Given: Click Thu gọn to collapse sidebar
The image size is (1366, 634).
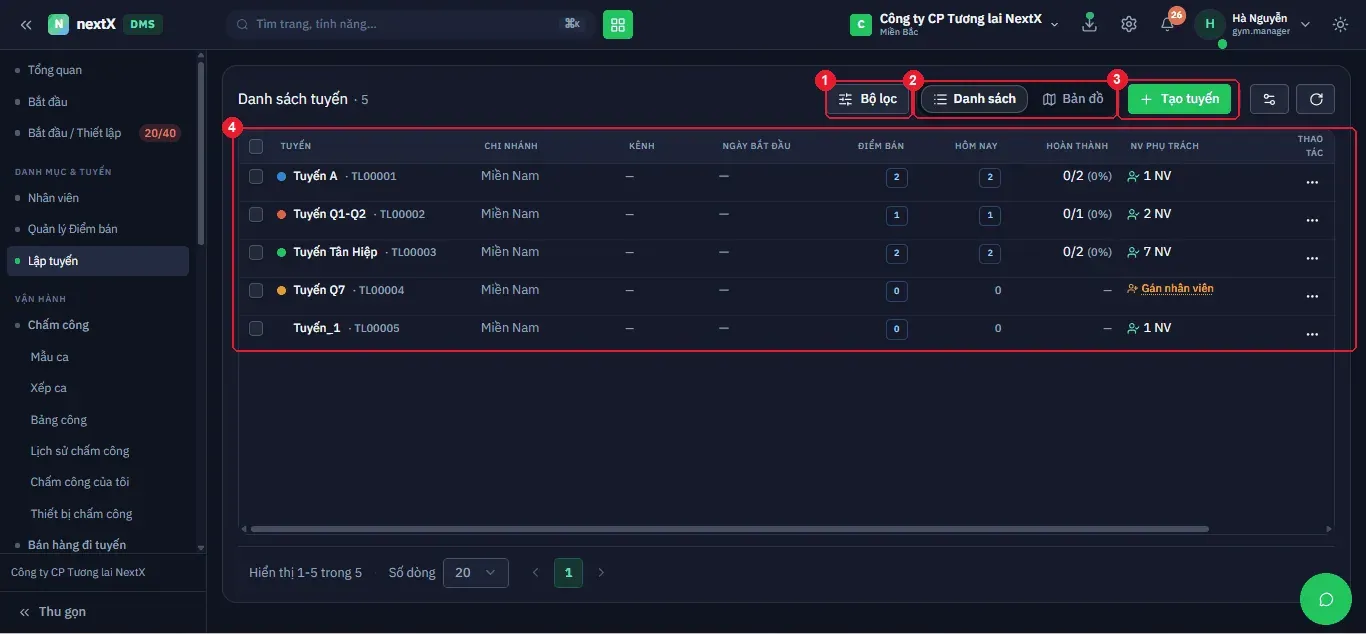Looking at the screenshot, I should coord(52,612).
